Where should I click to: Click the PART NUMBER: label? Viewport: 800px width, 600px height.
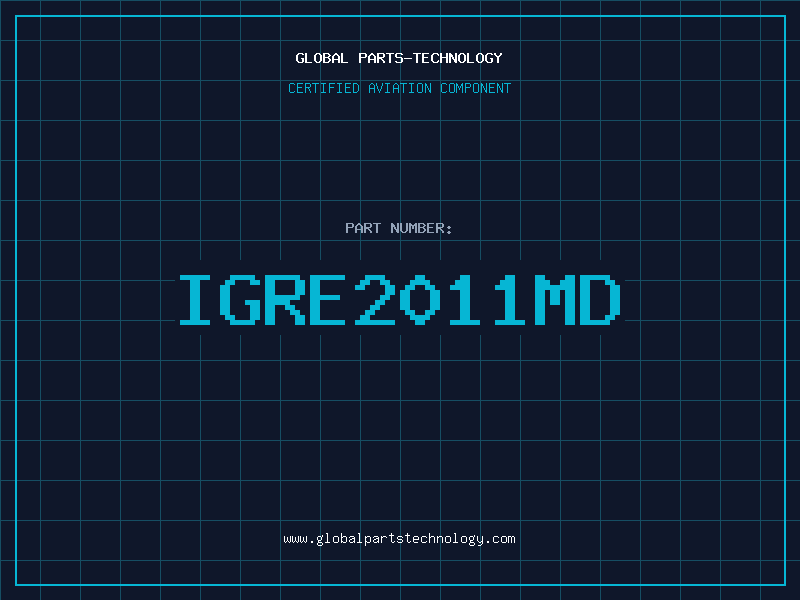click(398, 228)
